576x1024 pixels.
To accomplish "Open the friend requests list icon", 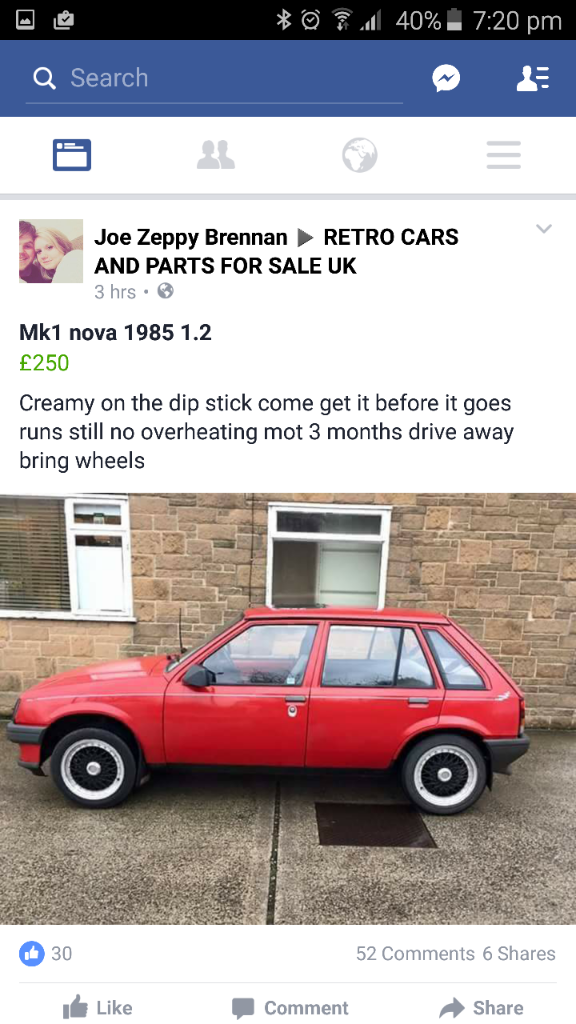I will click(x=533, y=78).
